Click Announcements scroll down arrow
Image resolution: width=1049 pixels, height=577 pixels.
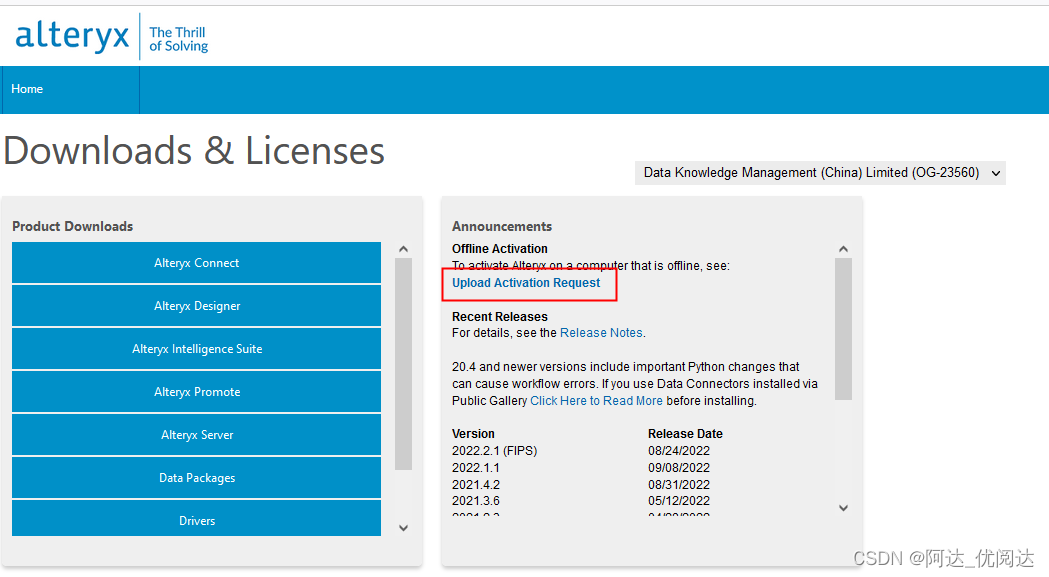pyautogui.click(x=843, y=508)
